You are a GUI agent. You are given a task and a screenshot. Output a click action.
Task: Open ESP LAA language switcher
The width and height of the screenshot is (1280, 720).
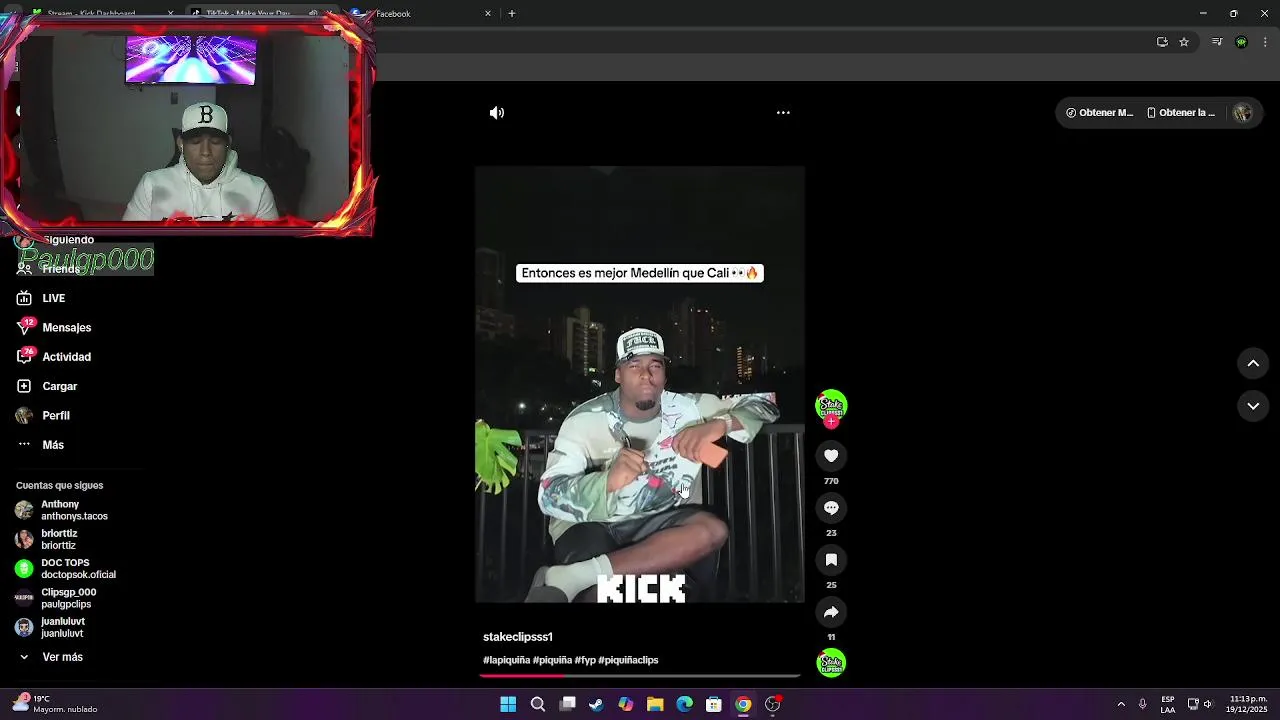coord(1168,704)
